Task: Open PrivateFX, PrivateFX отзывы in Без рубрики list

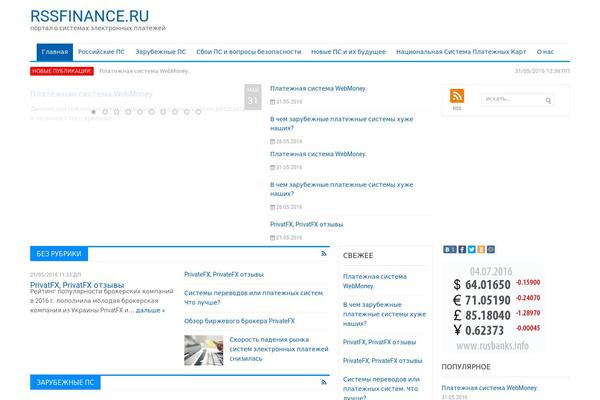Action: pyautogui.click(x=224, y=274)
